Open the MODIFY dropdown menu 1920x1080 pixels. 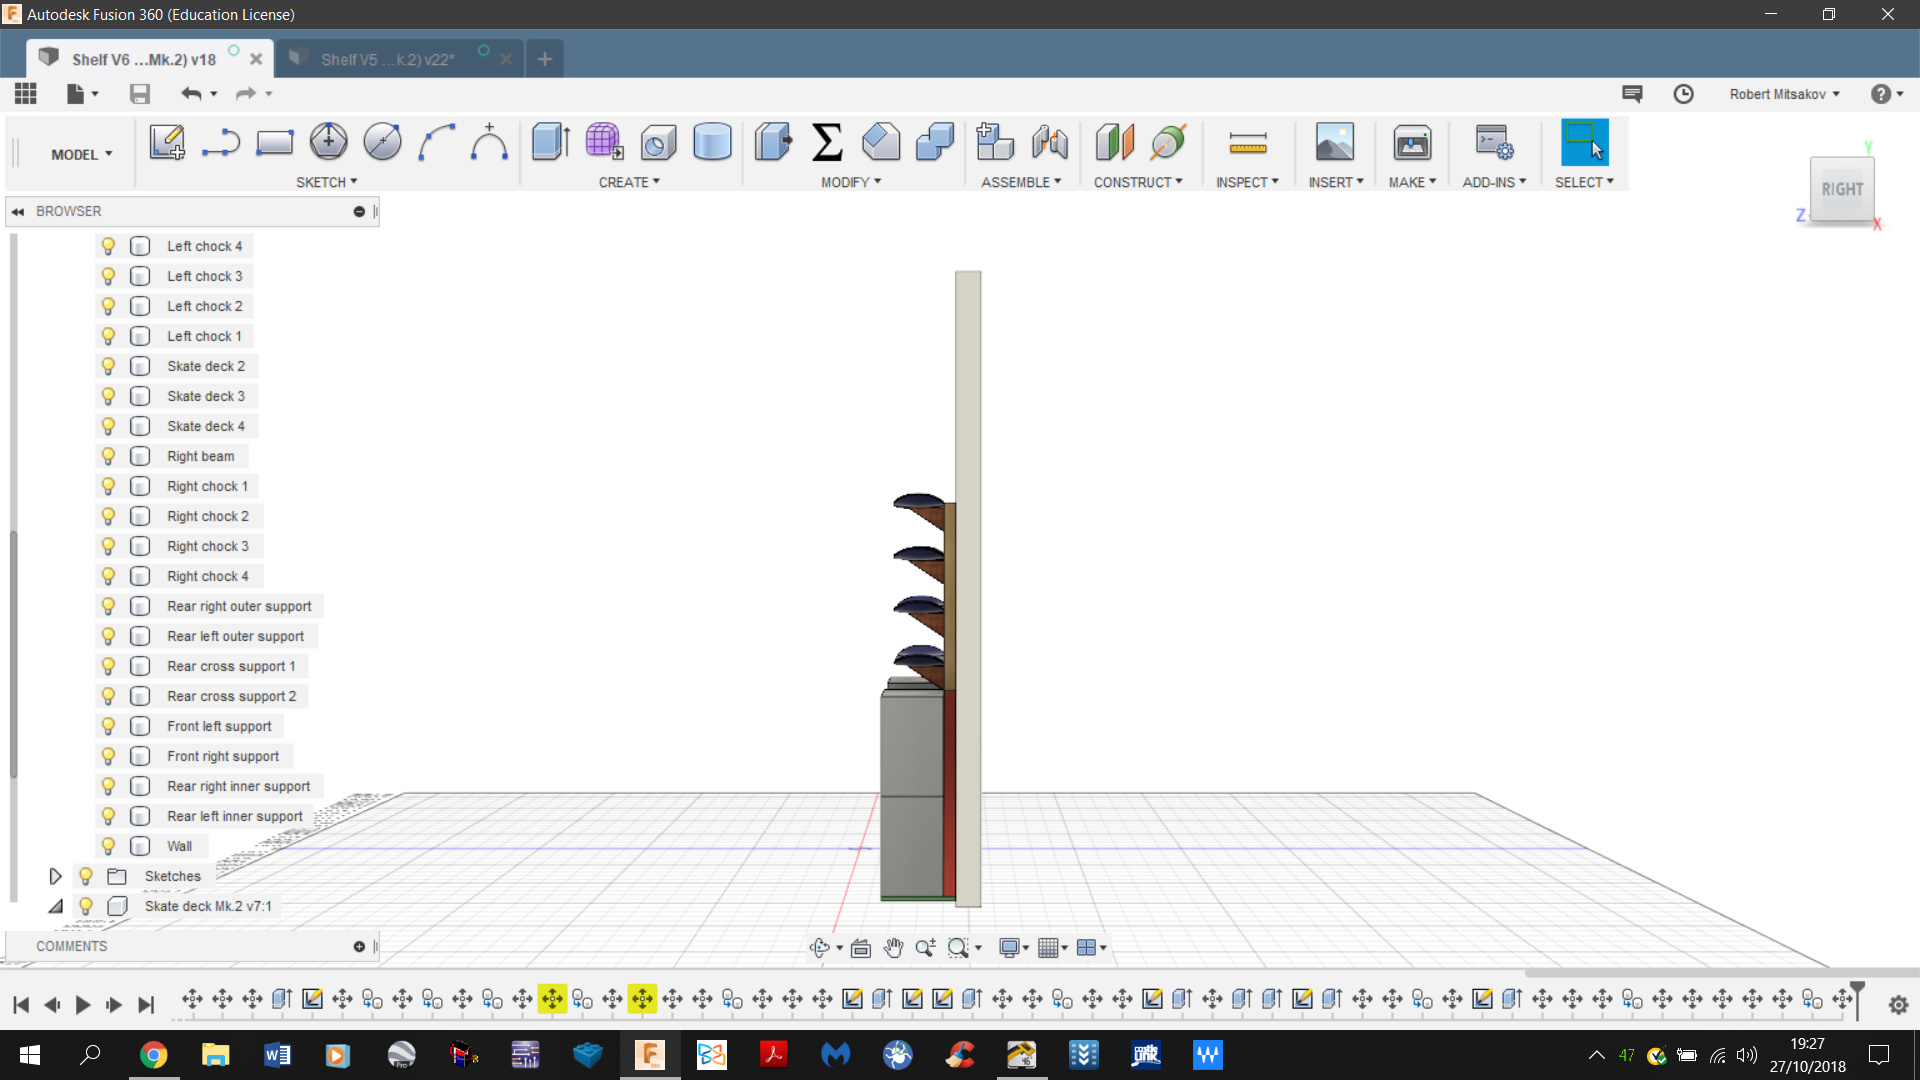point(851,182)
